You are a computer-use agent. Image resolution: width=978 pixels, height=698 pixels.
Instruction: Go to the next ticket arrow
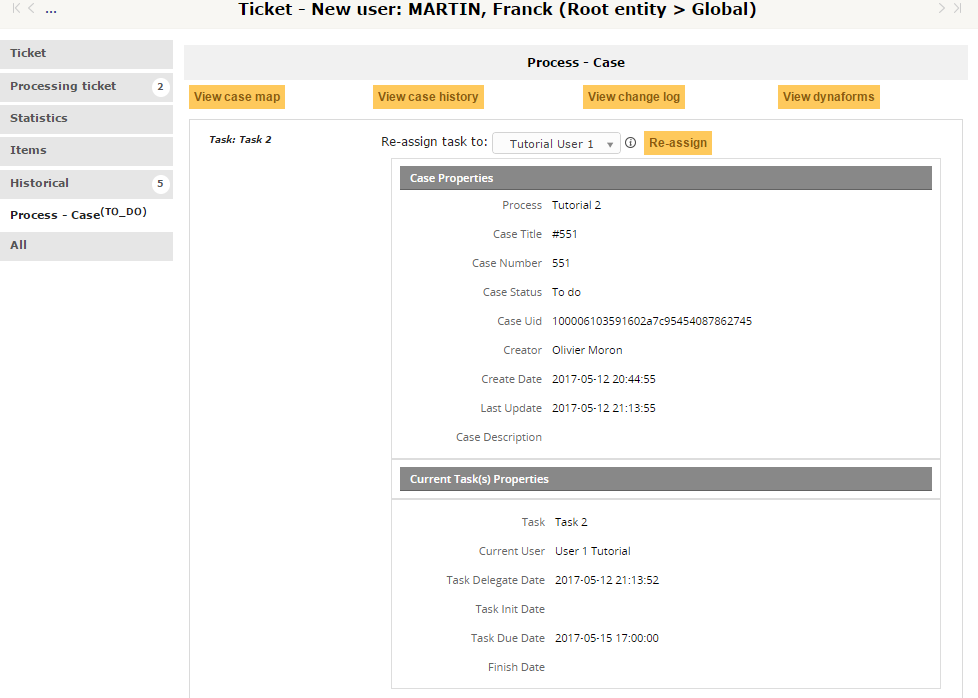click(x=942, y=9)
